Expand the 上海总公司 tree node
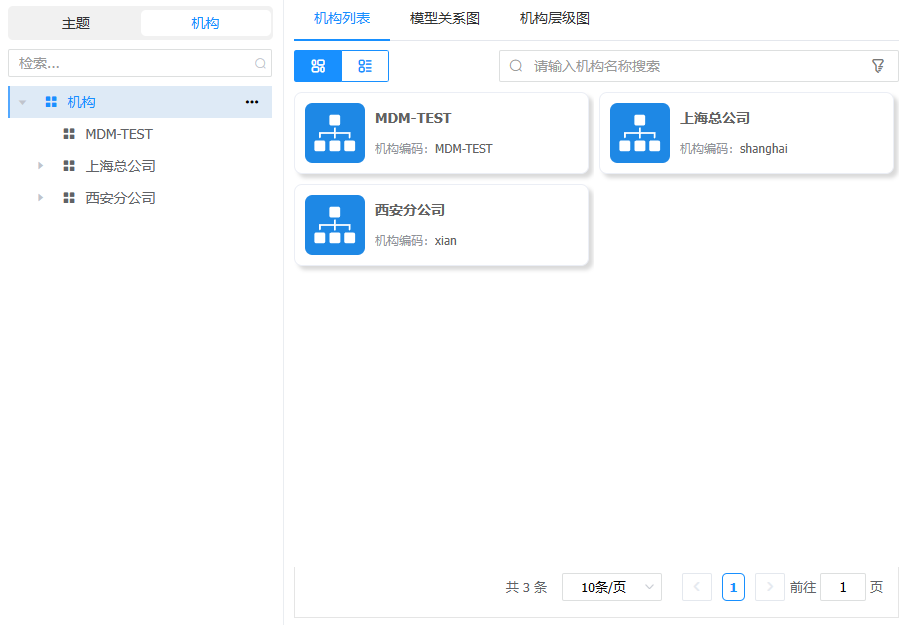Image resolution: width=911 pixels, height=625 pixels. click(x=41, y=166)
